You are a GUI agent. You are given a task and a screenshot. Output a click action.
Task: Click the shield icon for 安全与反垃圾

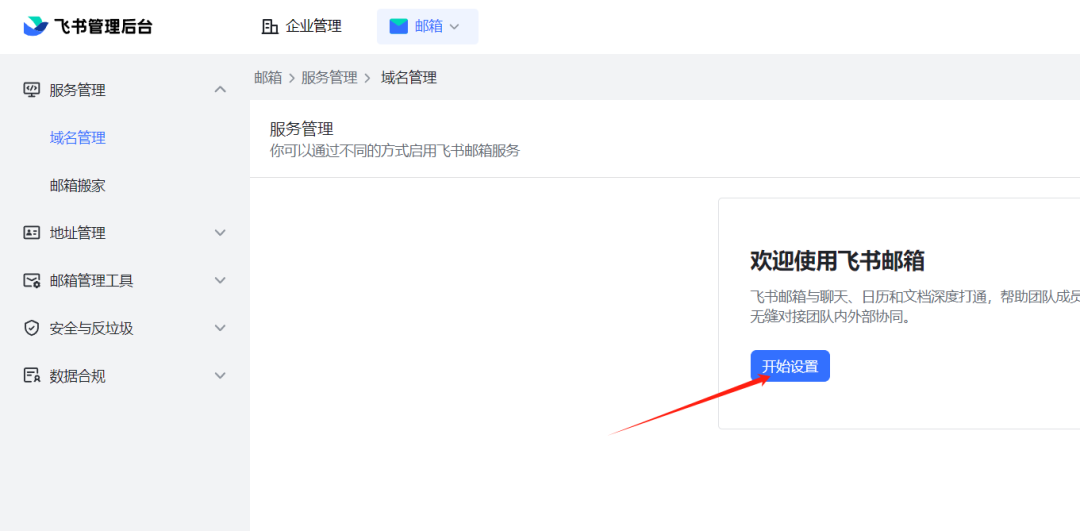click(x=32, y=328)
